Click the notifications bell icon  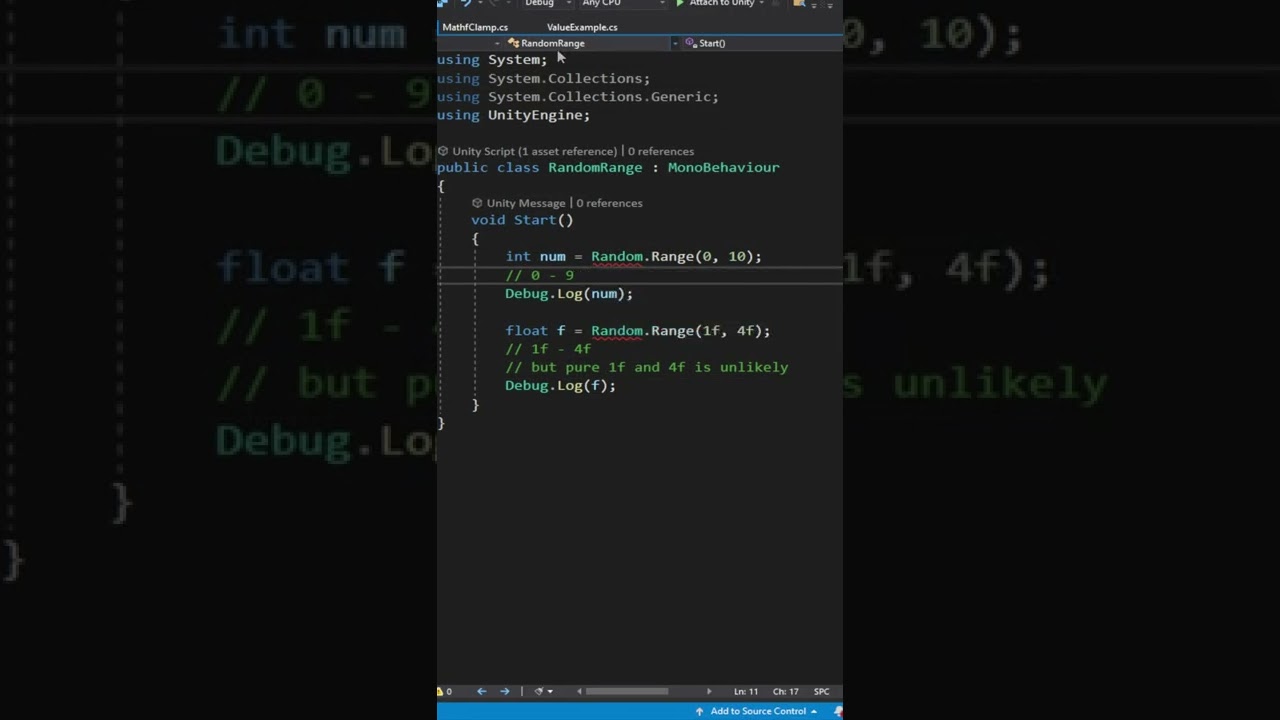[837, 711]
